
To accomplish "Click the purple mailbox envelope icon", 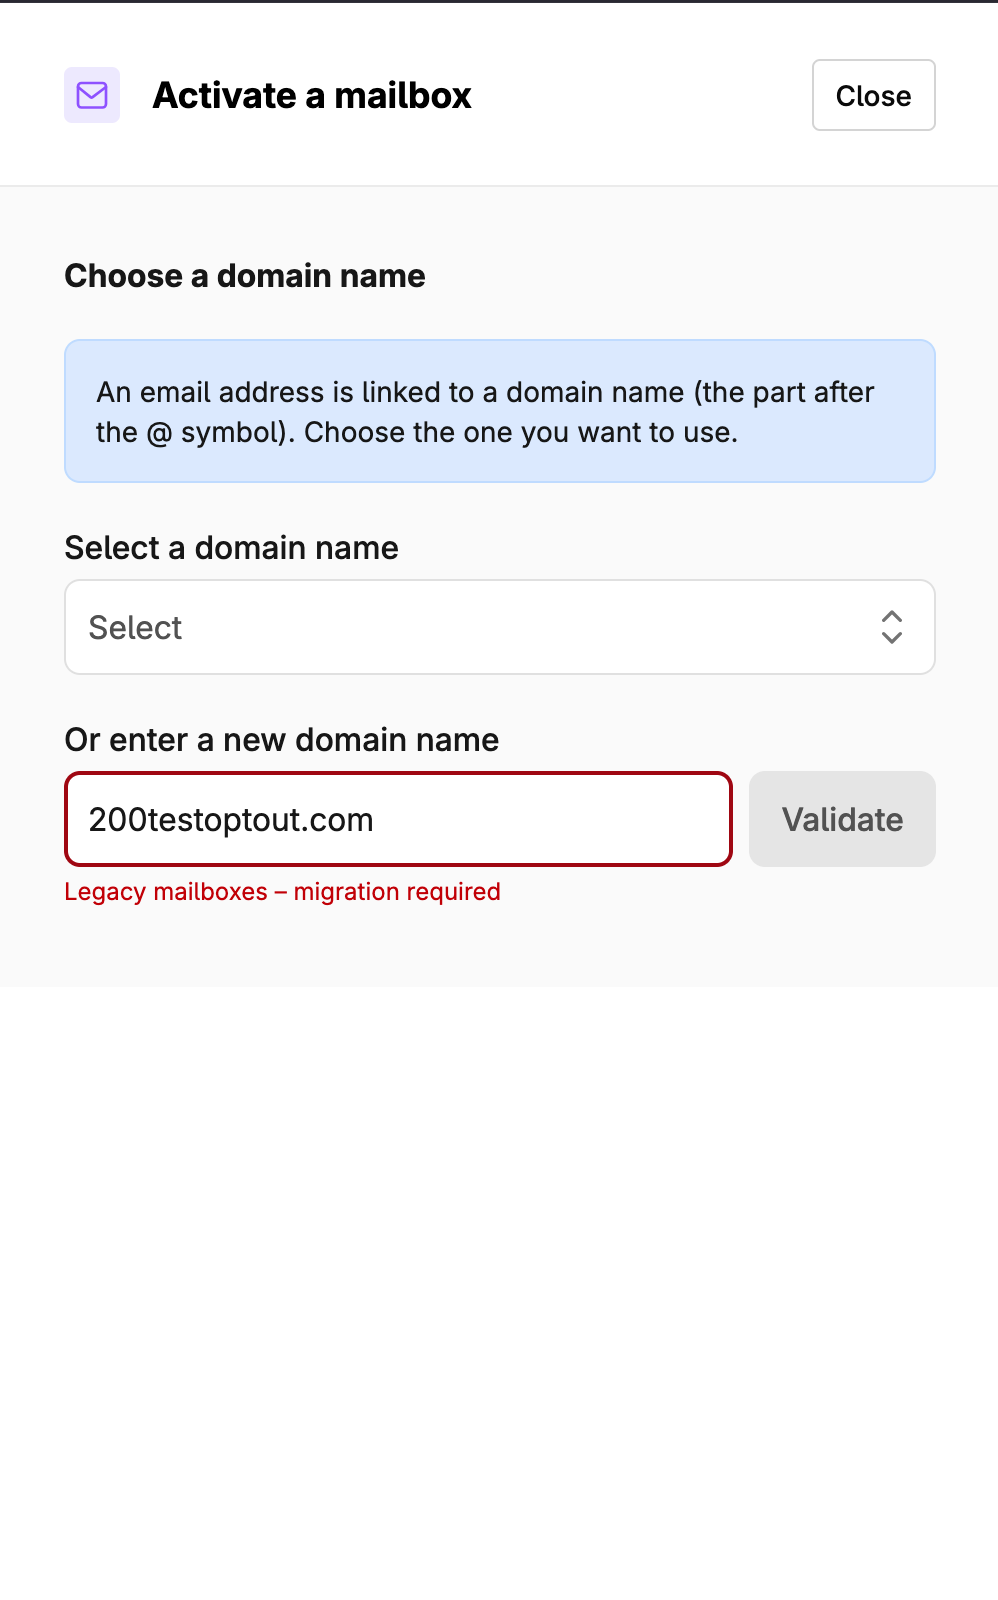I will (92, 95).
